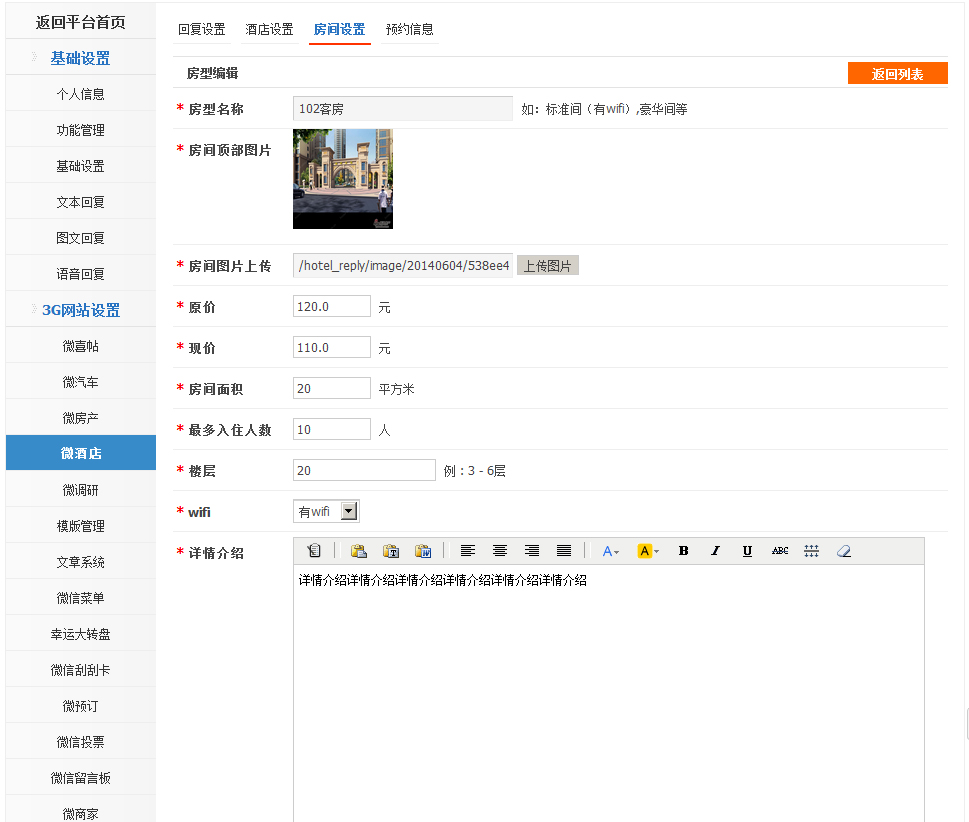Click the 房型名称 input field
Screen dimensions: 969x822
coord(402,109)
